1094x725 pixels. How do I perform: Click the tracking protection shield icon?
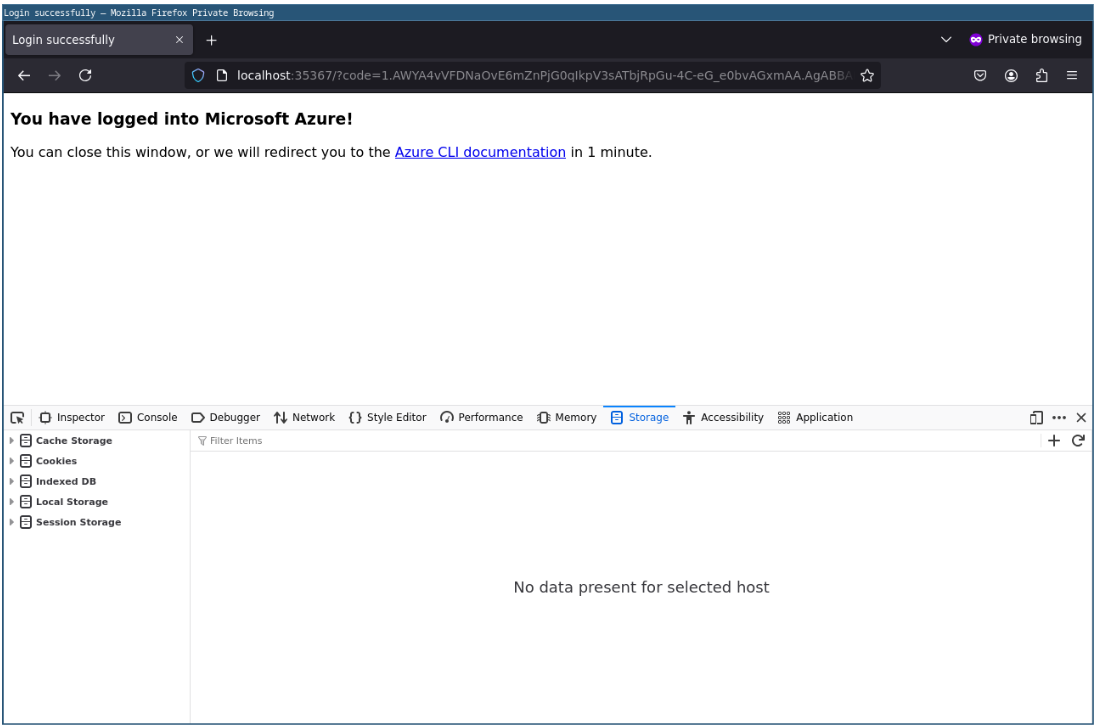tap(198, 76)
